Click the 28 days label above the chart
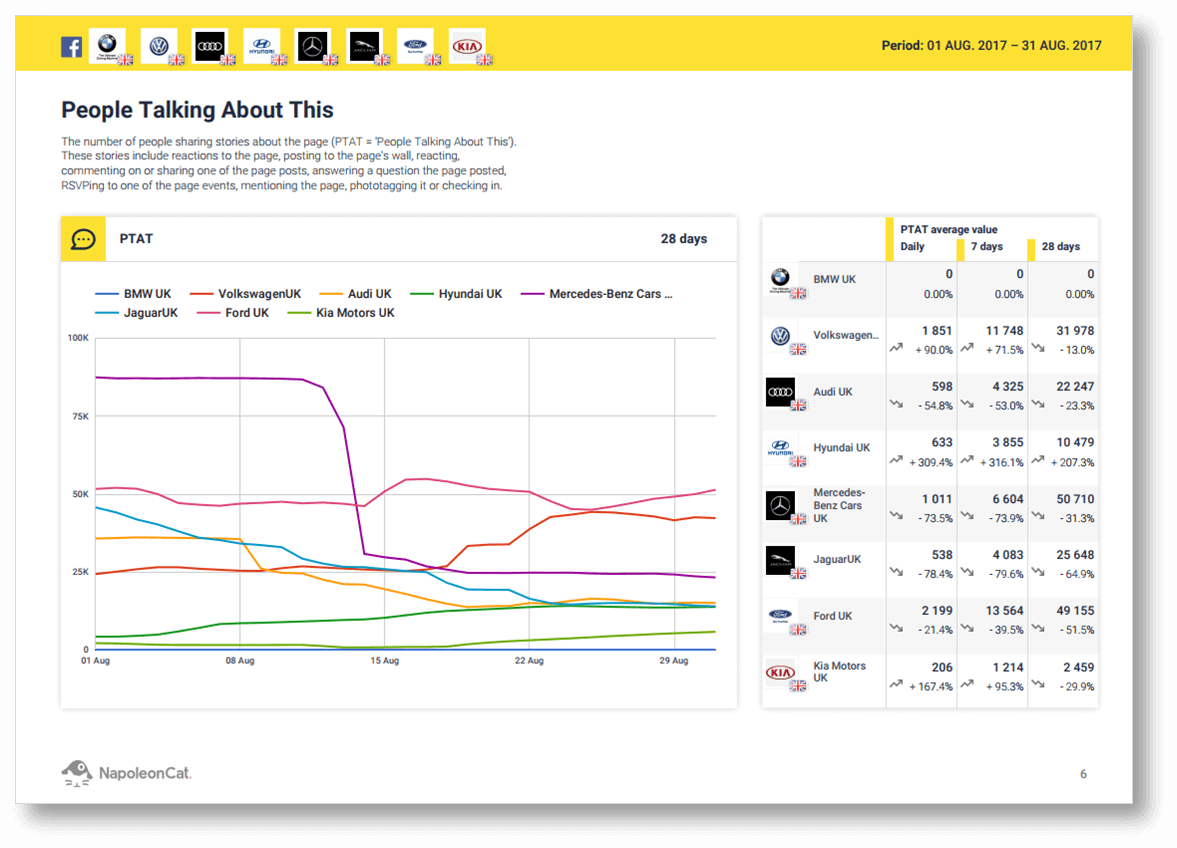This screenshot has width=1177, height=848. coord(686,238)
